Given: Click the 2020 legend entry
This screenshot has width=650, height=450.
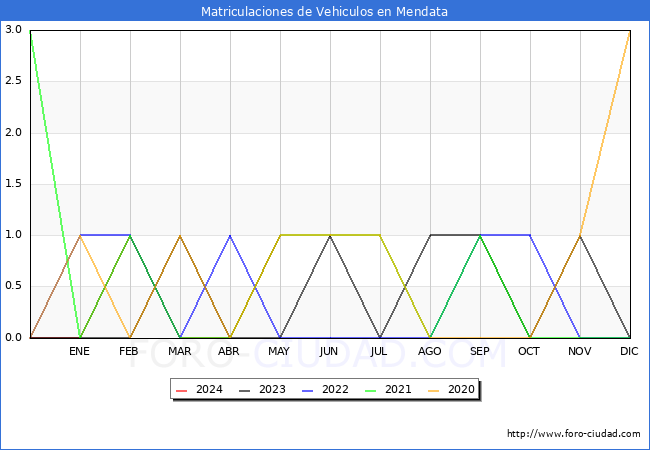Looking at the screenshot, I should 451,390.
